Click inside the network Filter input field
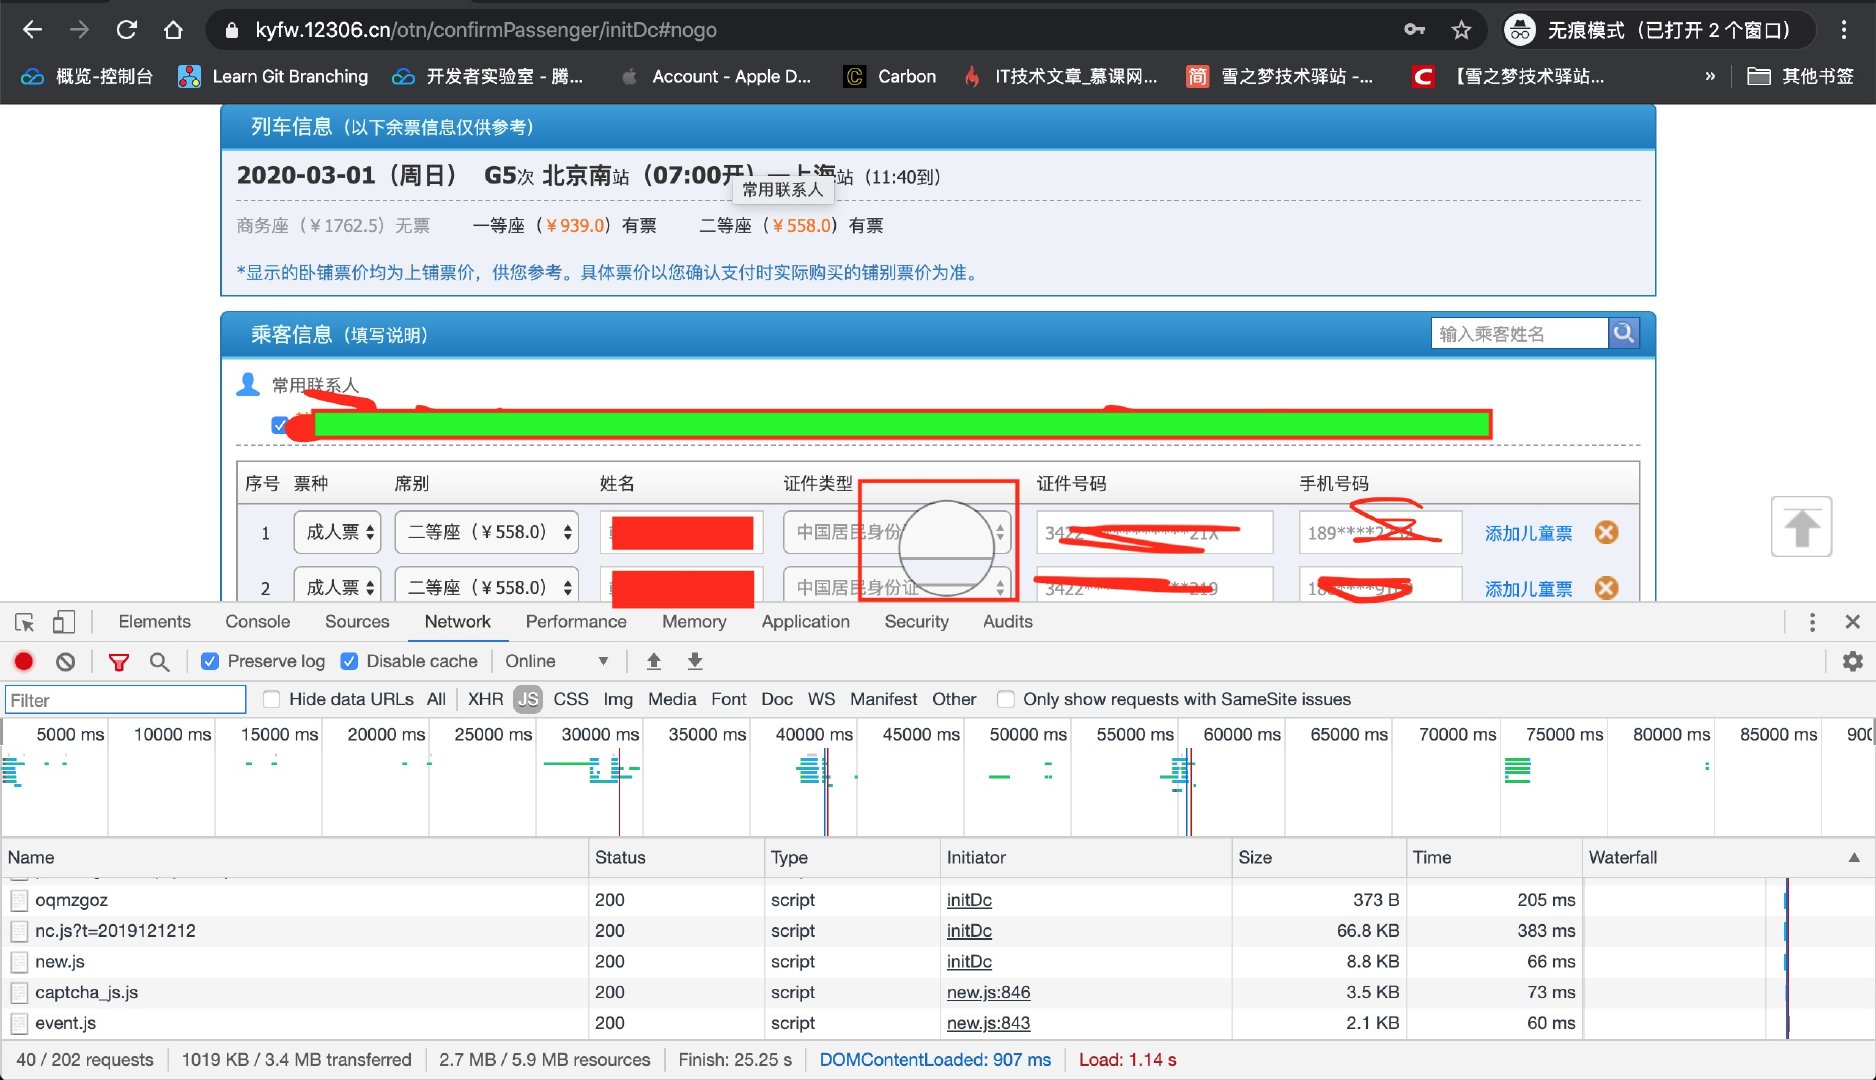This screenshot has width=1876, height=1080. pyautogui.click(x=124, y=699)
